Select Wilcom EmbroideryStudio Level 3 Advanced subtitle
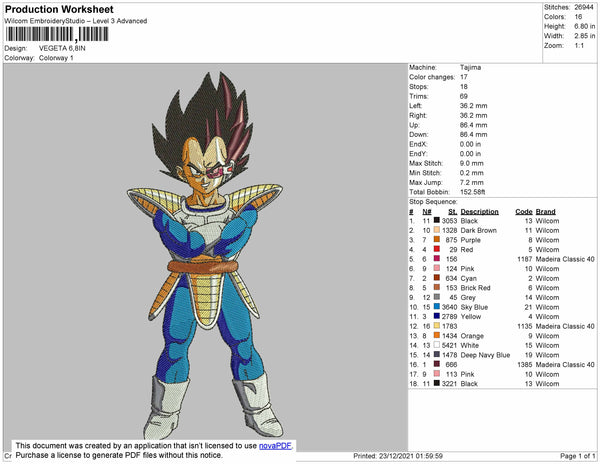The image size is (600, 464). tap(76, 21)
